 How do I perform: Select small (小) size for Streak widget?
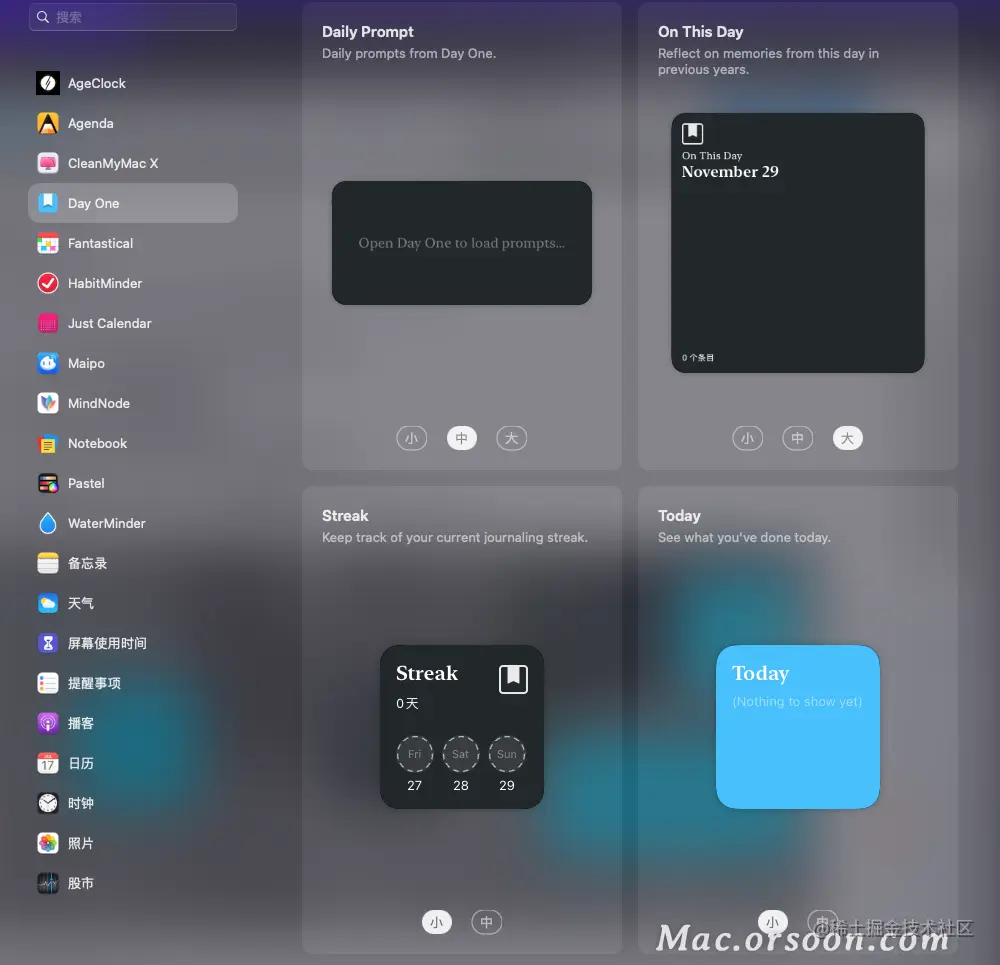(x=437, y=922)
